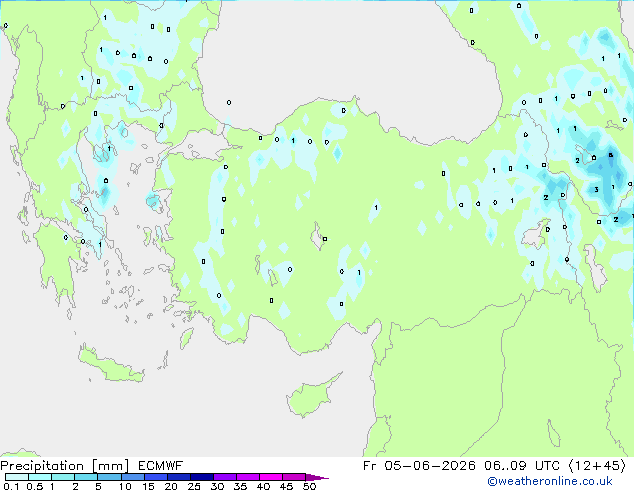Click the "0.5" legend scale value
This screenshot has height=490, width=634.
[34, 486]
